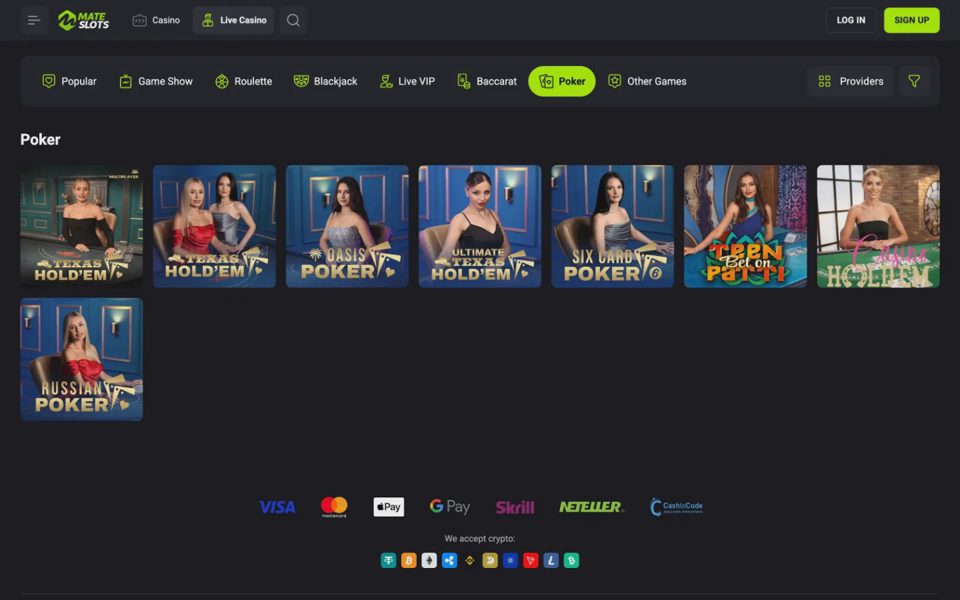Screen dimensions: 960x600
Task: Open the Russian Poker game
Action: (x=81, y=359)
